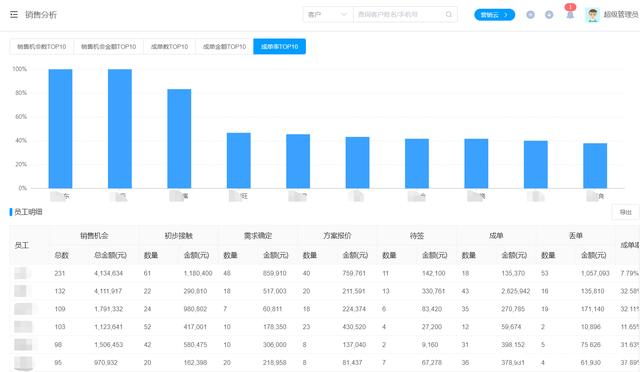Click the cell 970,932
640x372 pixels.
point(106,363)
